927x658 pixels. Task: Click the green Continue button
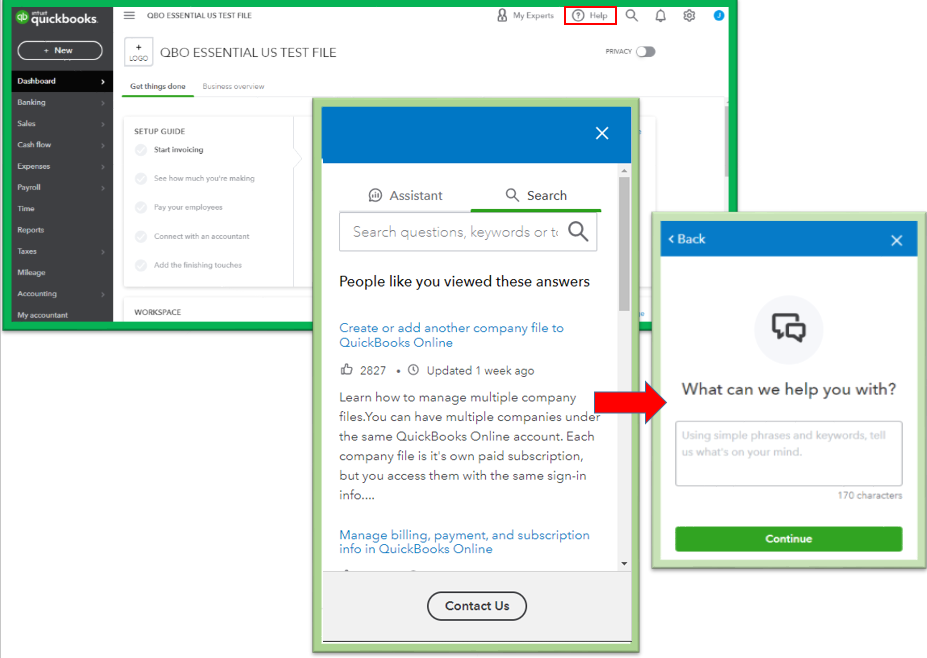(x=789, y=539)
